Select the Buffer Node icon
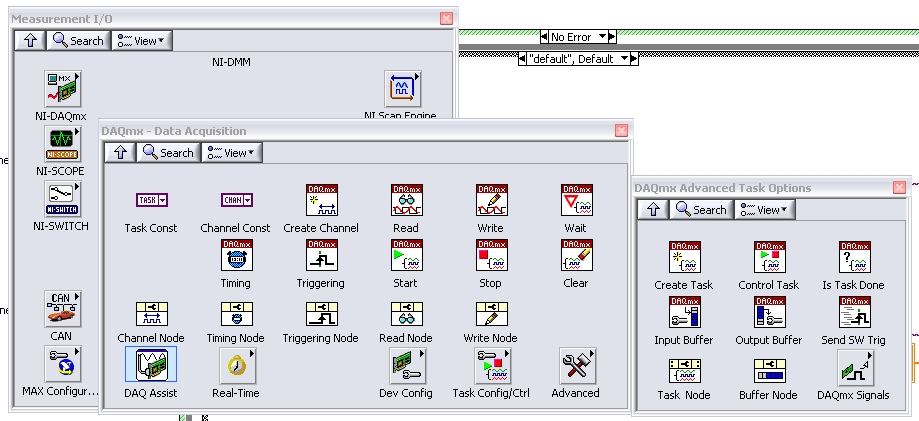This screenshot has height=421, width=919. point(770,371)
